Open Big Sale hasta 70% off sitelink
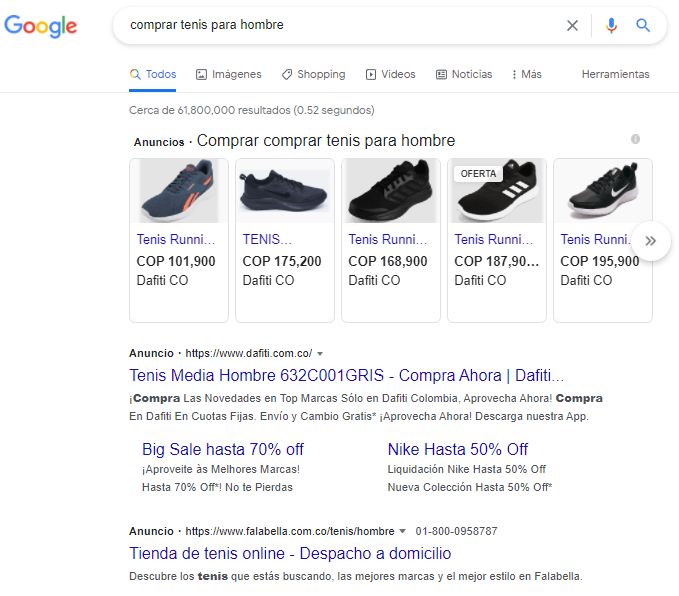This screenshot has height=596, width=679. tap(223, 449)
